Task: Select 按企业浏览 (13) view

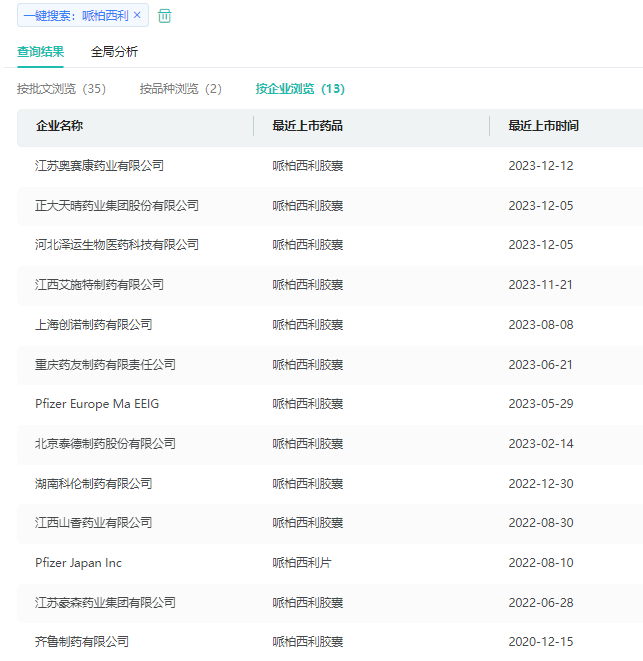Action: [x=300, y=89]
